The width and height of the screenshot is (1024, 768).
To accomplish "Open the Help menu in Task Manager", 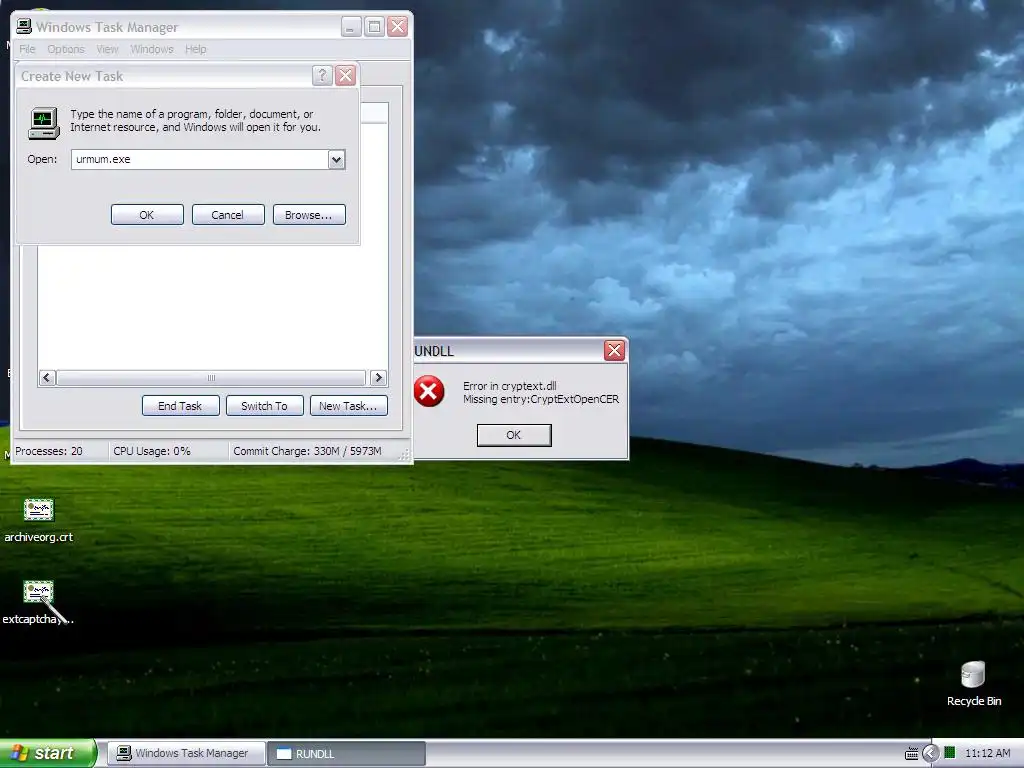I will tap(195, 49).
